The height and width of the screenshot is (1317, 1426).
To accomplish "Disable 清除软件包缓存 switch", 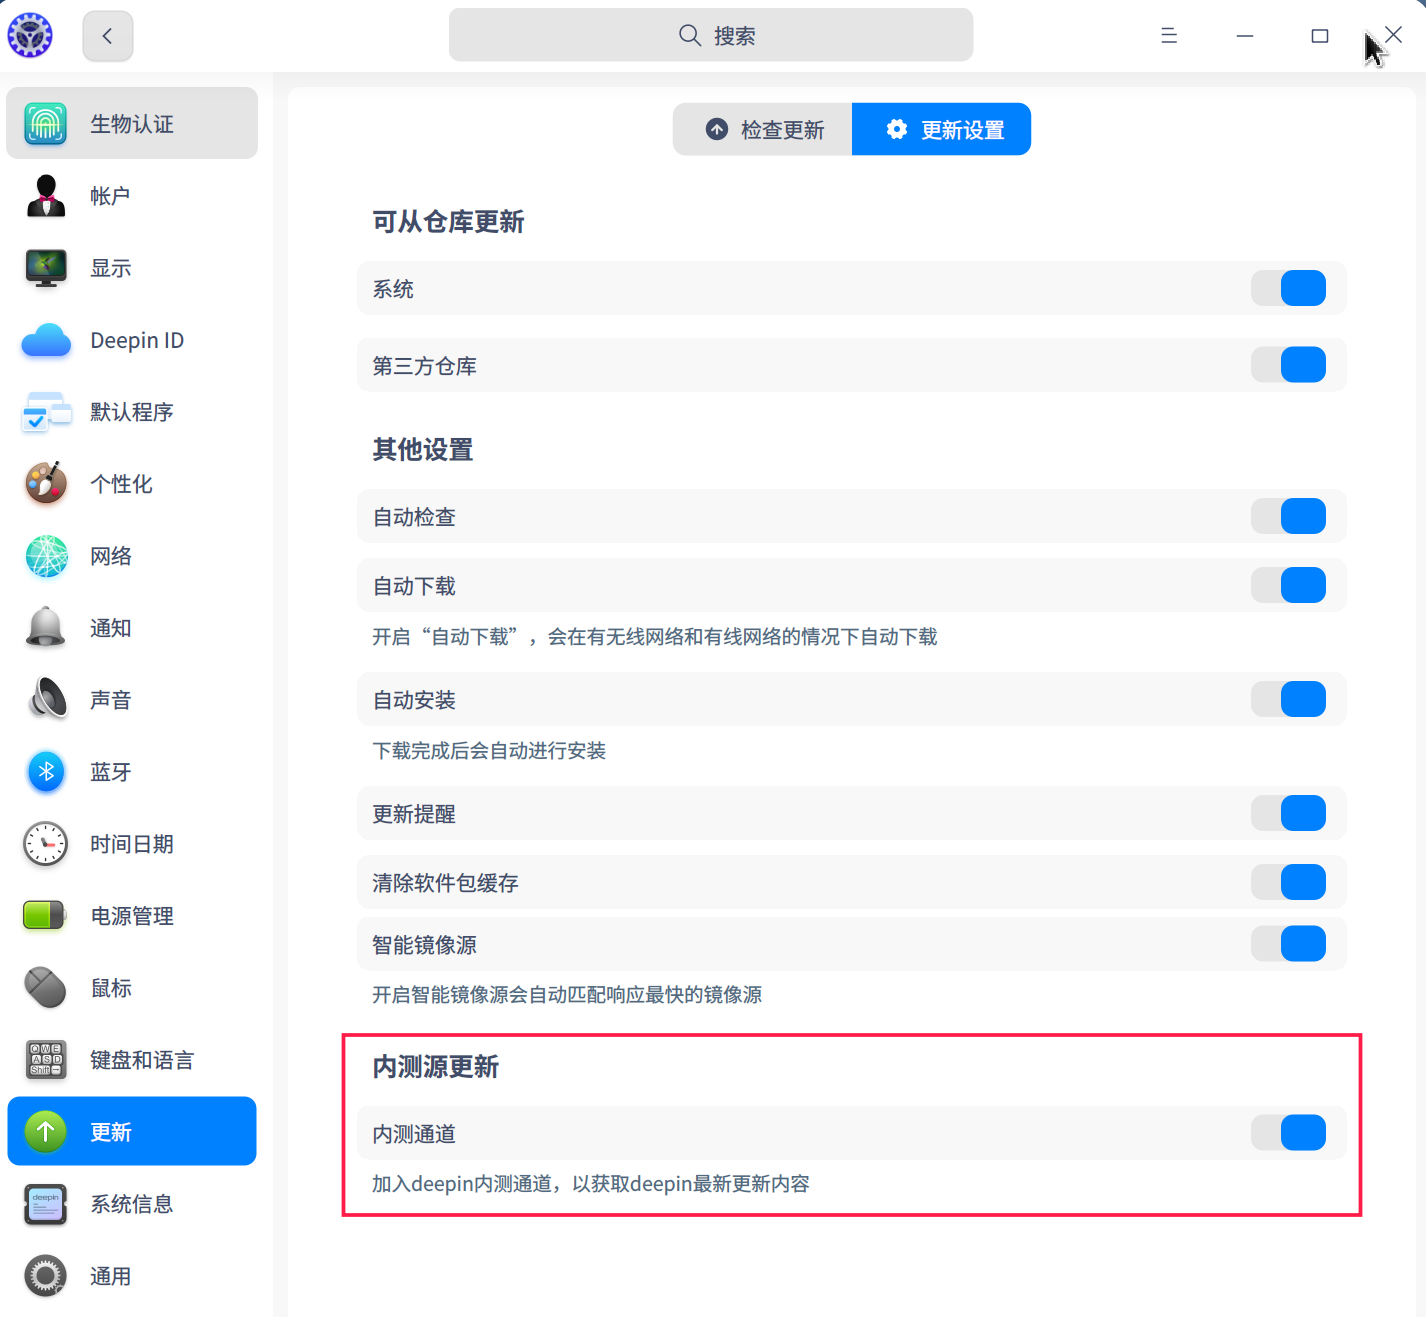I will tap(1288, 882).
